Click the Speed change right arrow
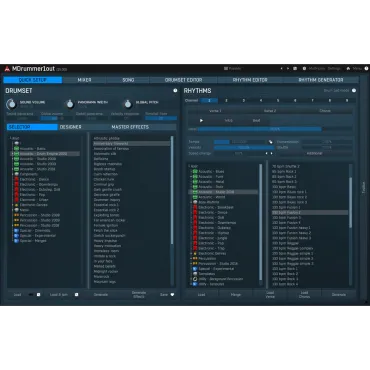 271,153
